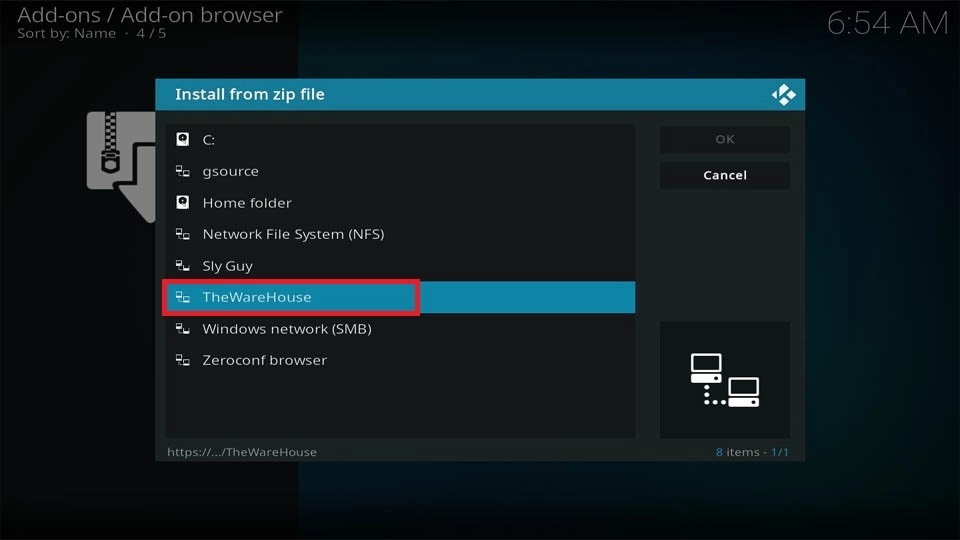Click the https://.../TheWareHouse path text
Image resolution: width=960 pixels, height=540 pixels.
[x=242, y=452]
